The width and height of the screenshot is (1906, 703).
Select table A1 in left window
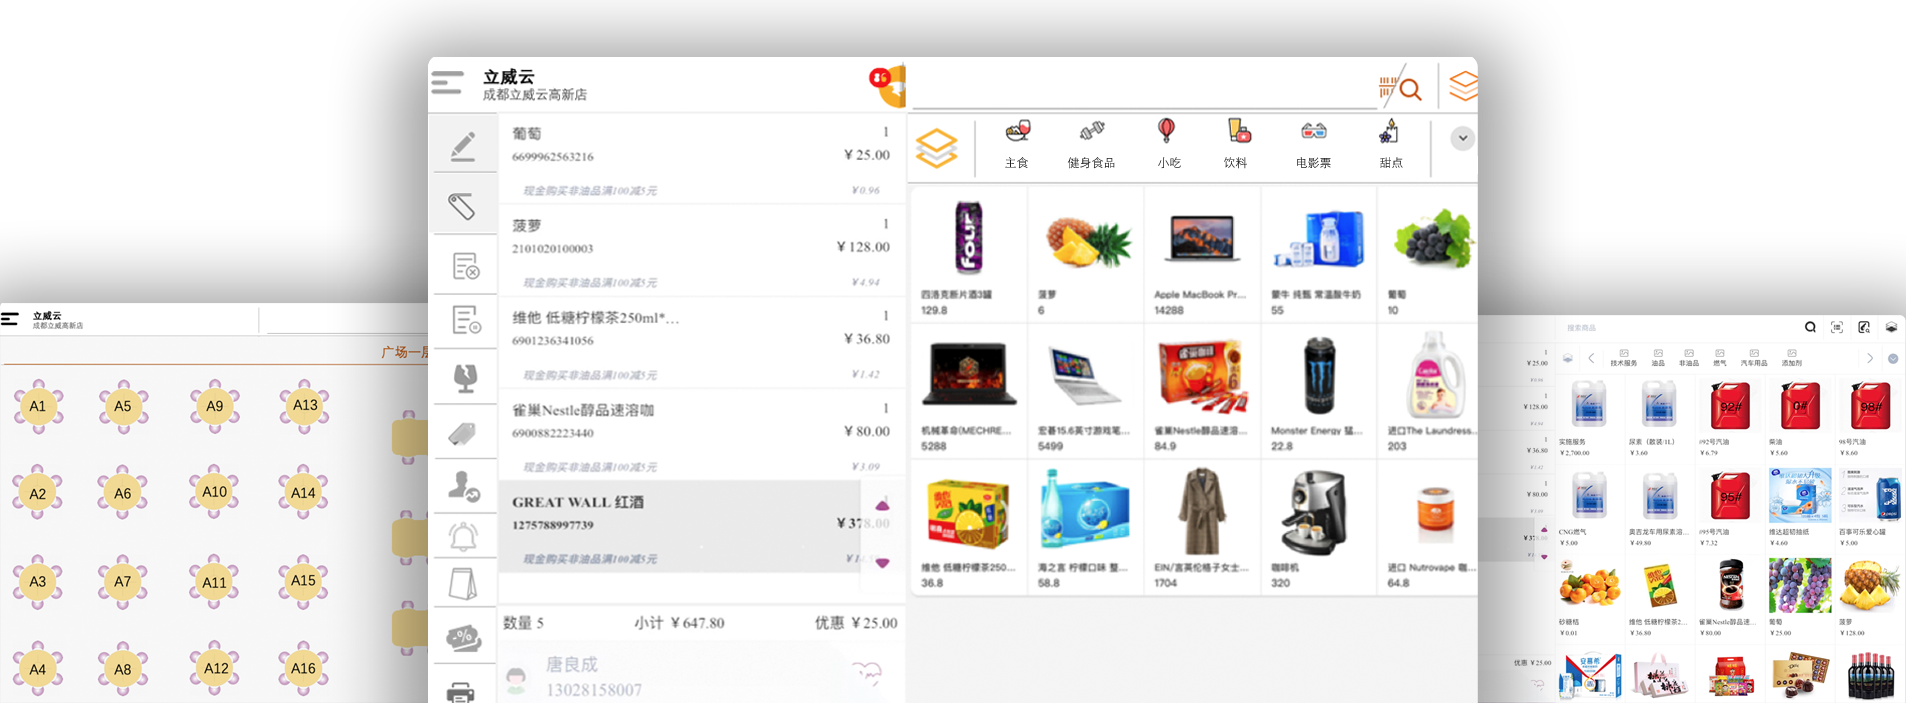coord(38,406)
